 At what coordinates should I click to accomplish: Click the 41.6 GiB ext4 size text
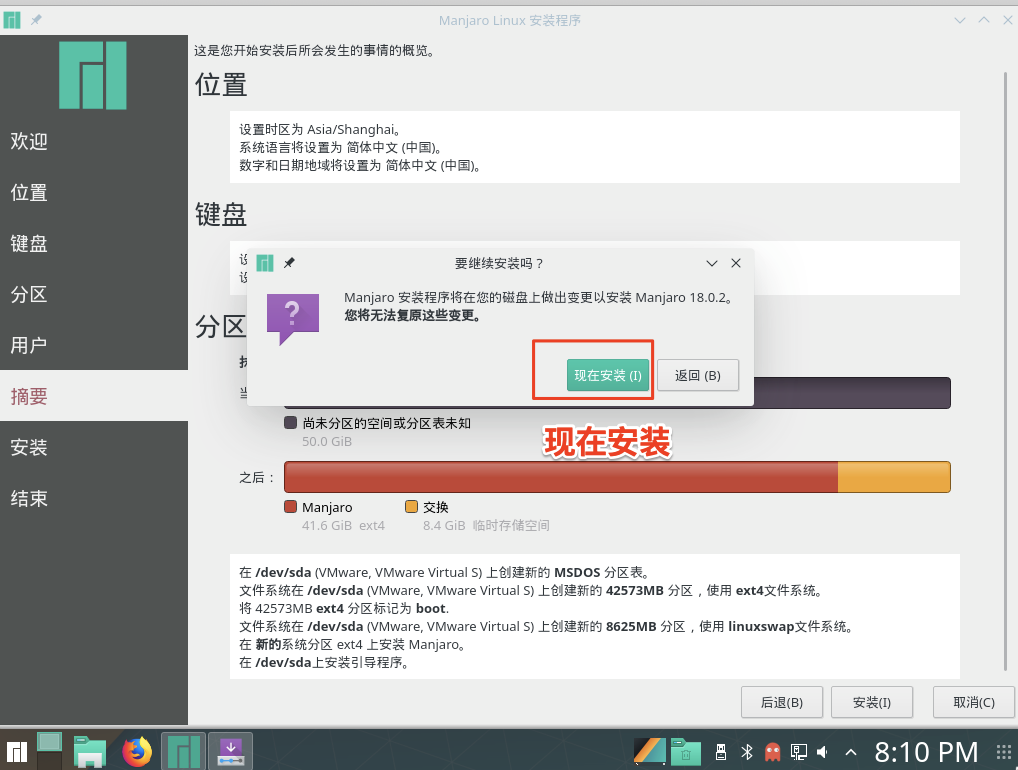point(343,525)
